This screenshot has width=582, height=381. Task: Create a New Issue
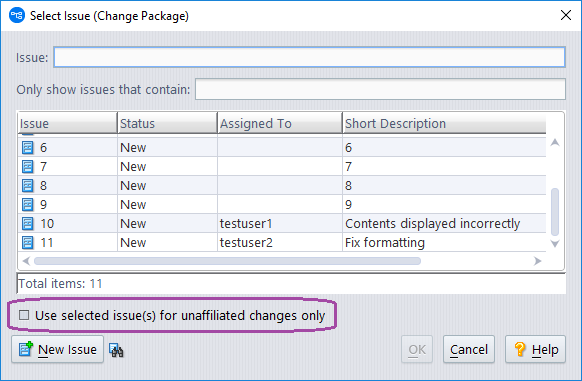[58, 349]
